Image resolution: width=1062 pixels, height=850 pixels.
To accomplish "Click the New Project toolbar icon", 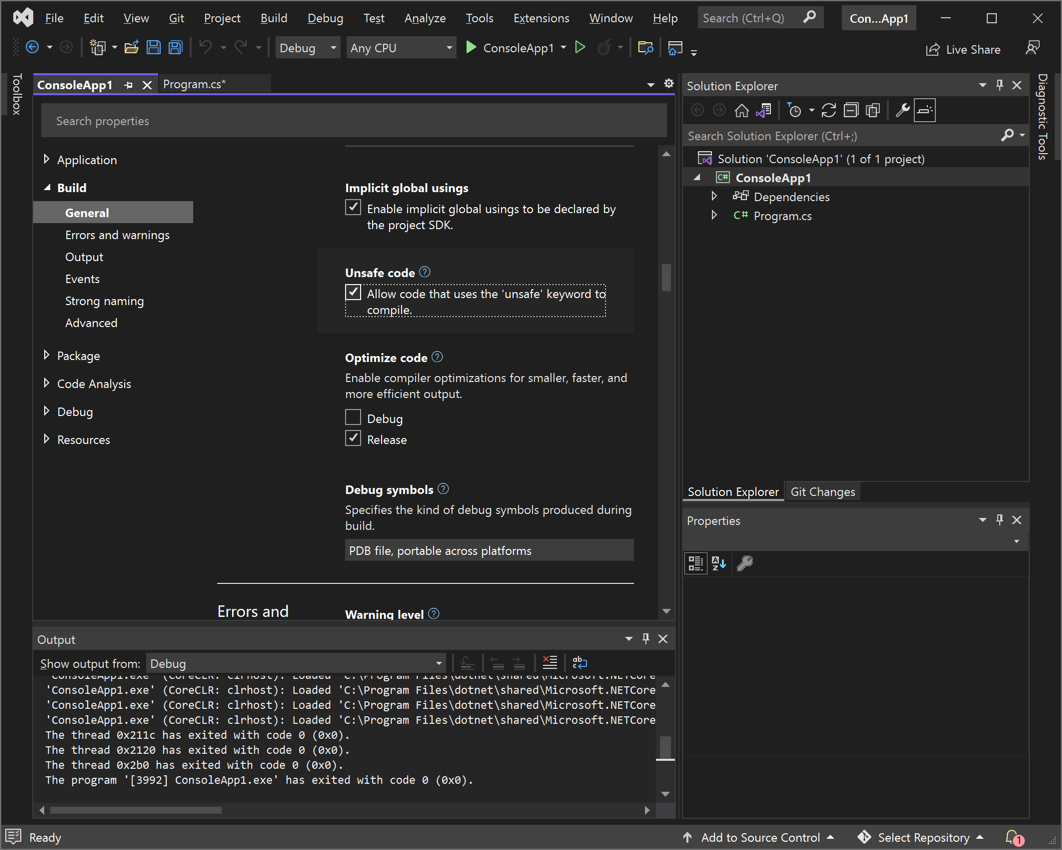I will [98, 47].
